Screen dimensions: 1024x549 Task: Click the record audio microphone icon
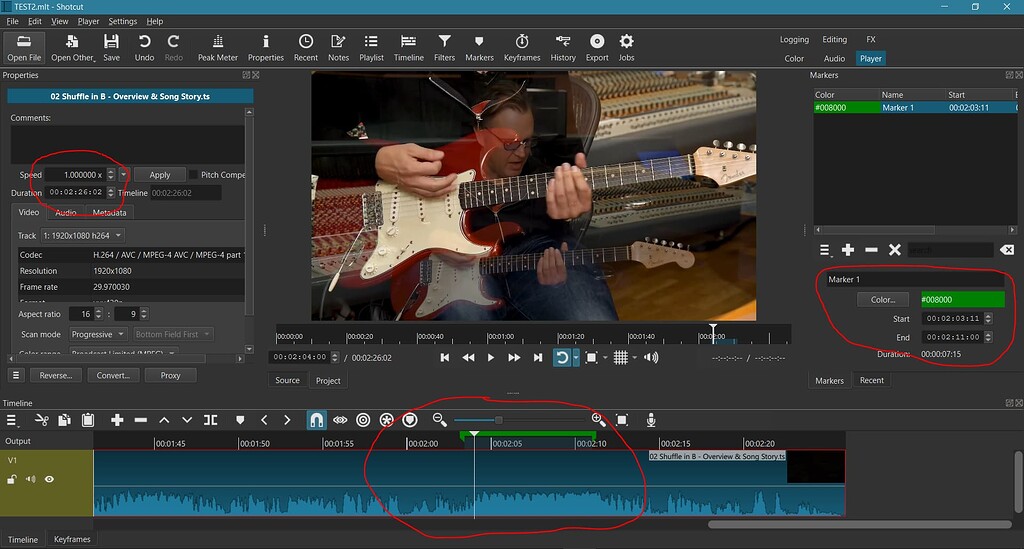(650, 420)
